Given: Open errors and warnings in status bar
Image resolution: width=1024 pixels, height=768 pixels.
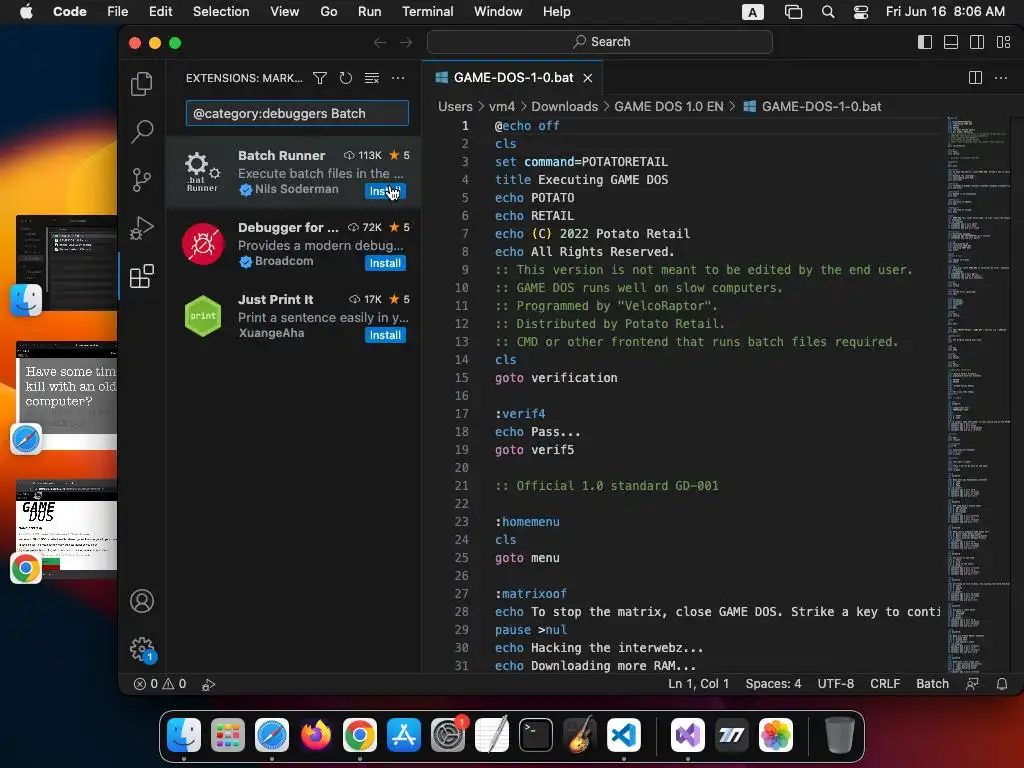Looking at the screenshot, I should pos(160,684).
